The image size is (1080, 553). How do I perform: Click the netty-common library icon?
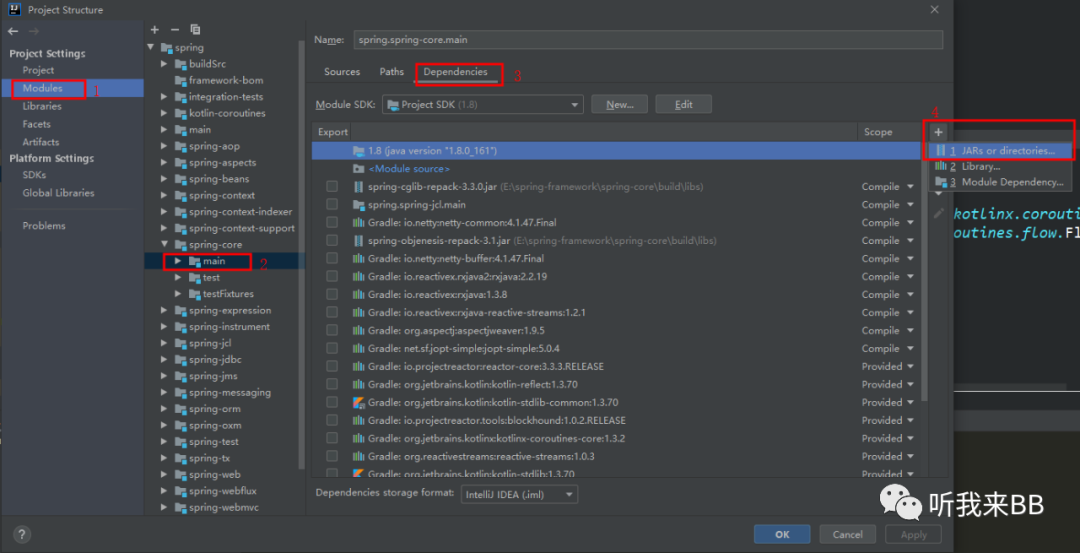click(x=358, y=222)
